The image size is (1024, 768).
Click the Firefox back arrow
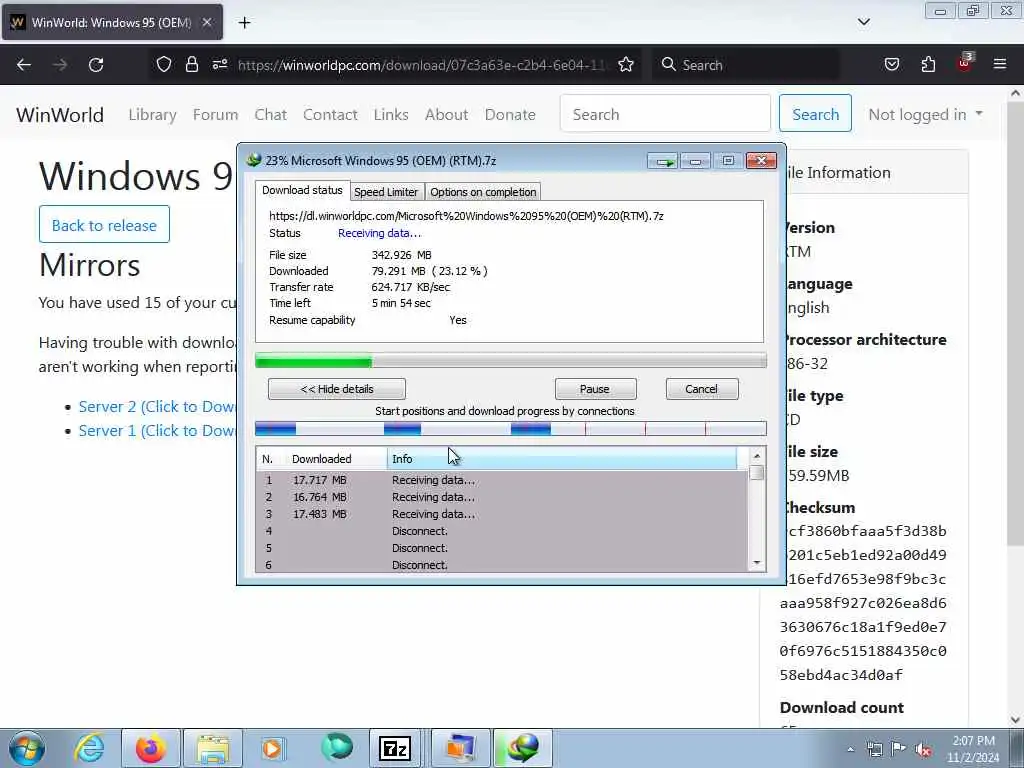[24, 65]
